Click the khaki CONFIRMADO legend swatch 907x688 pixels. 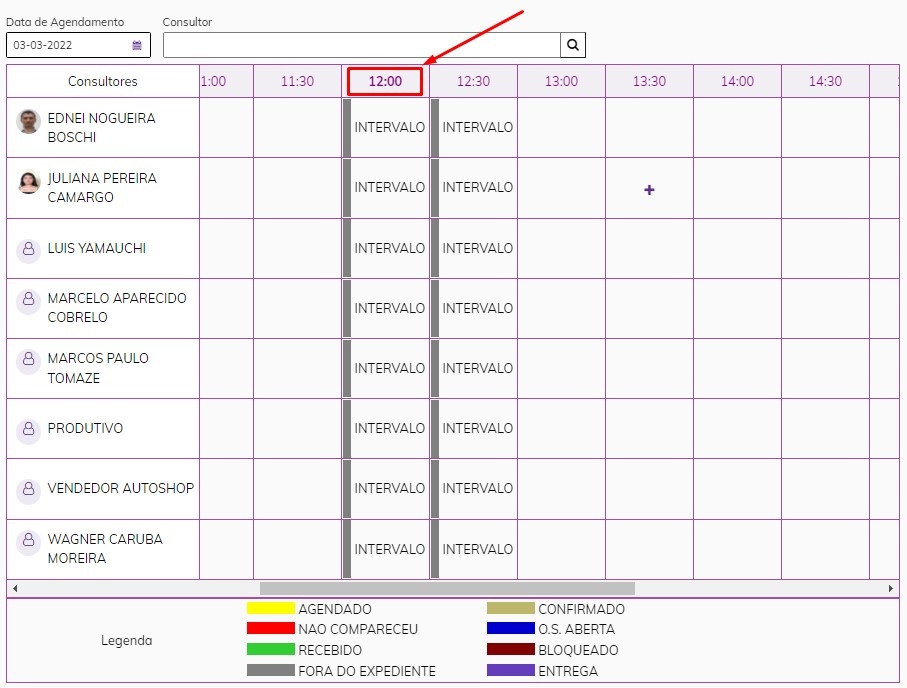point(511,608)
